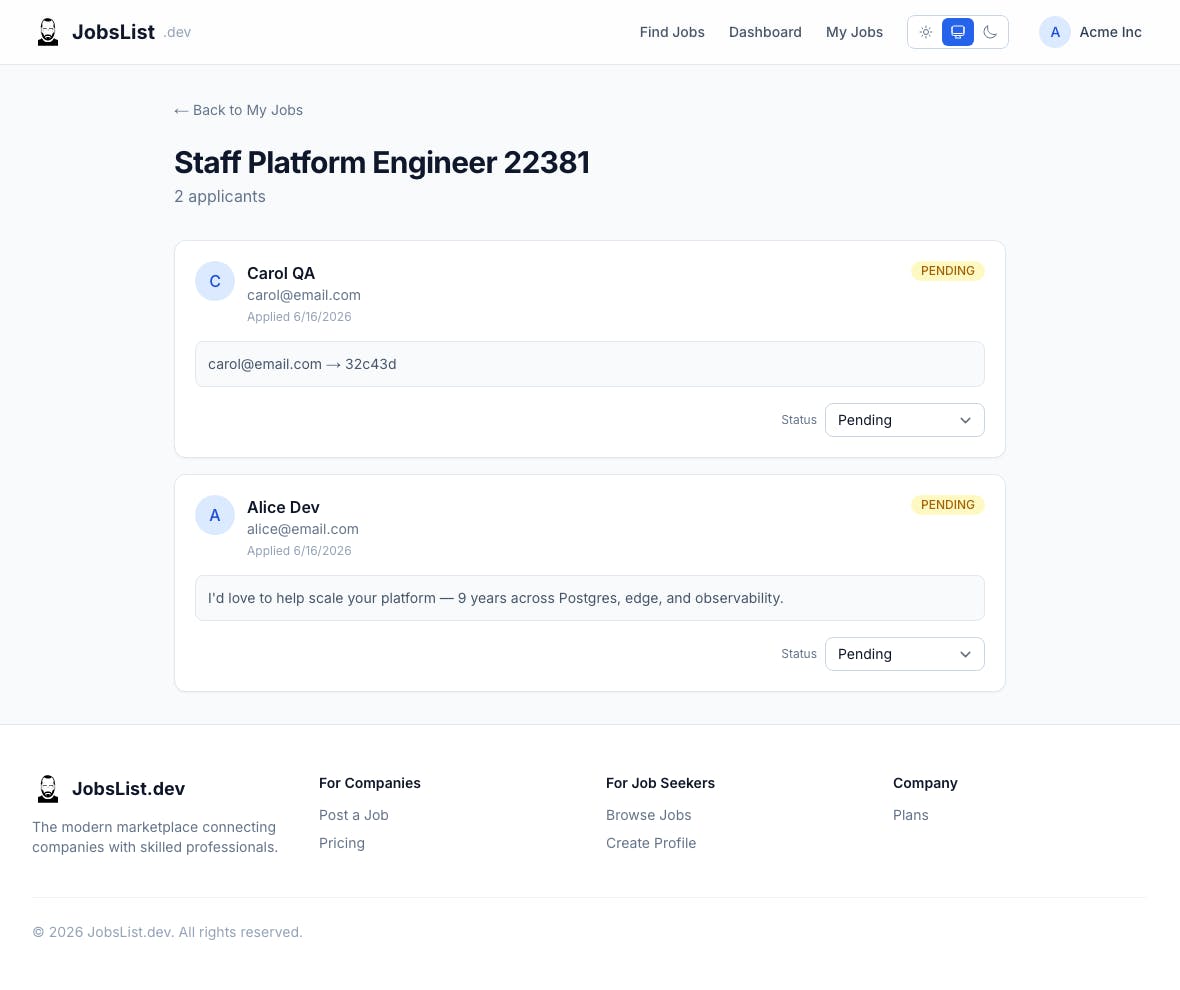Image resolution: width=1180 pixels, height=990 pixels.
Task: Switch to light theme sun icon
Action: click(x=926, y=32)
